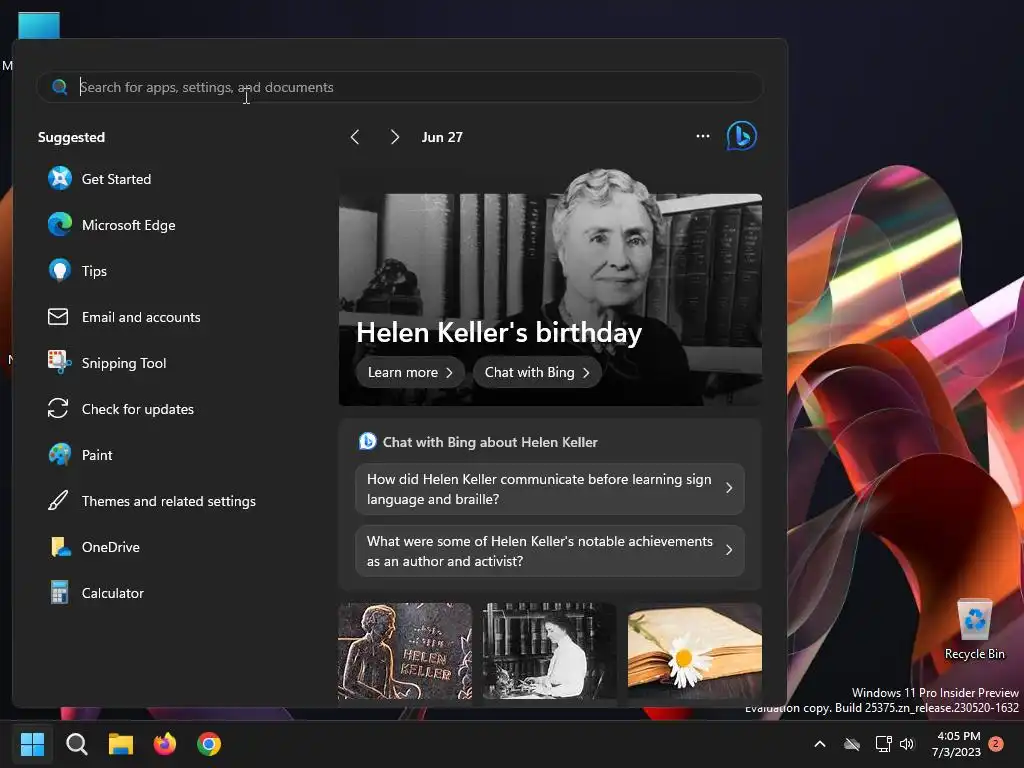
Task: Launch Firefox from the taskbar
Action: pos(165,743)
